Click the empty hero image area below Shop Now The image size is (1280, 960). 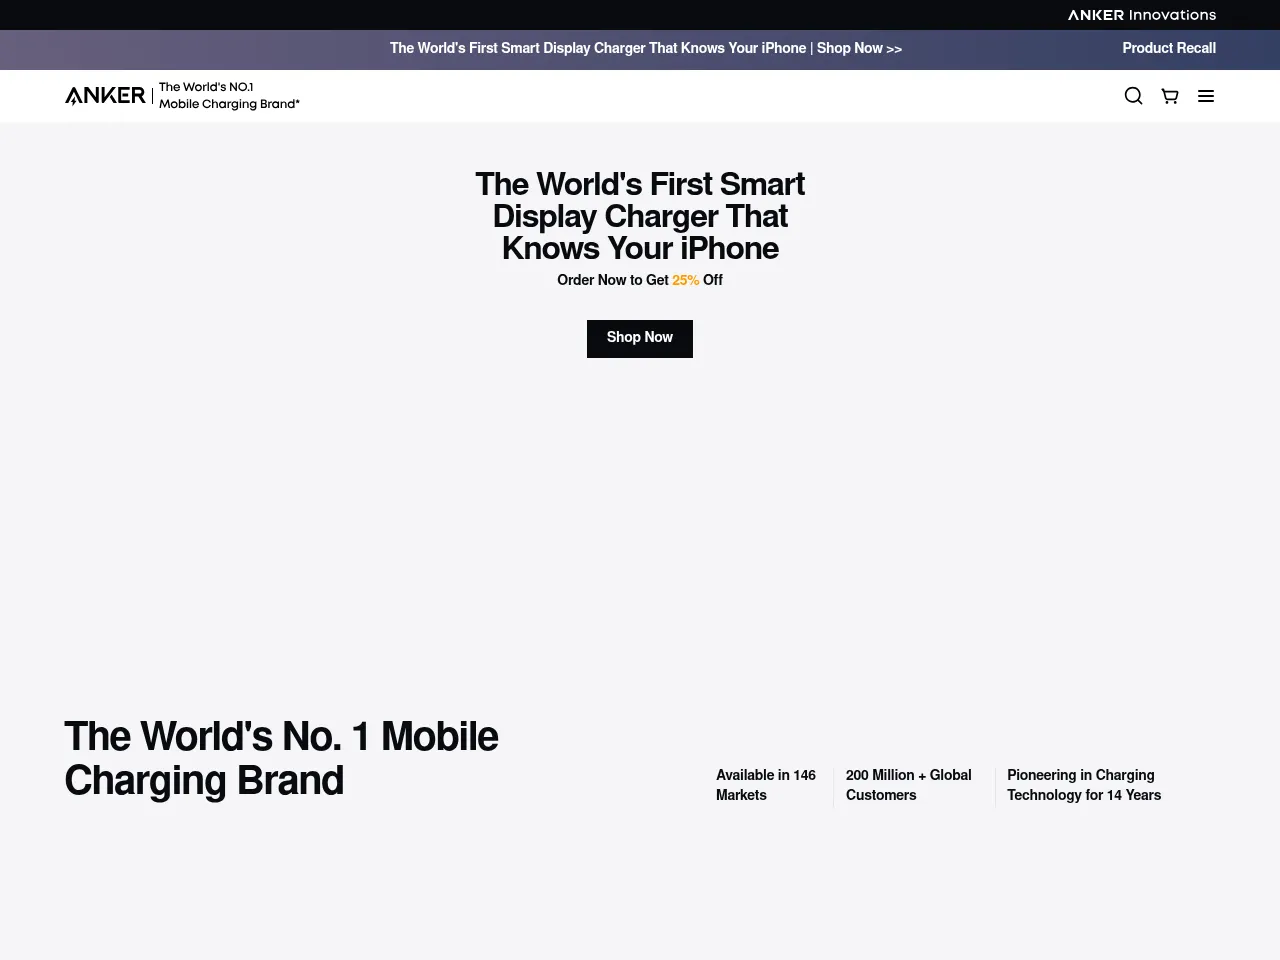click(x=640, y=520)
